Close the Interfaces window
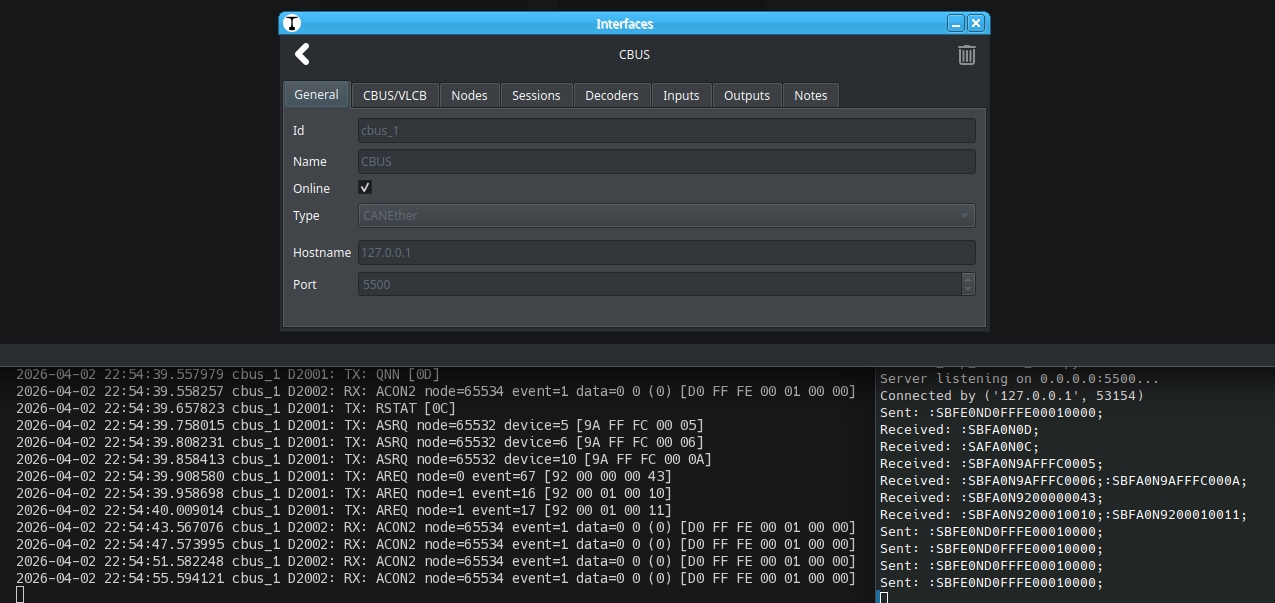The width and height of the screenshot is (1275, 603). 976,24
